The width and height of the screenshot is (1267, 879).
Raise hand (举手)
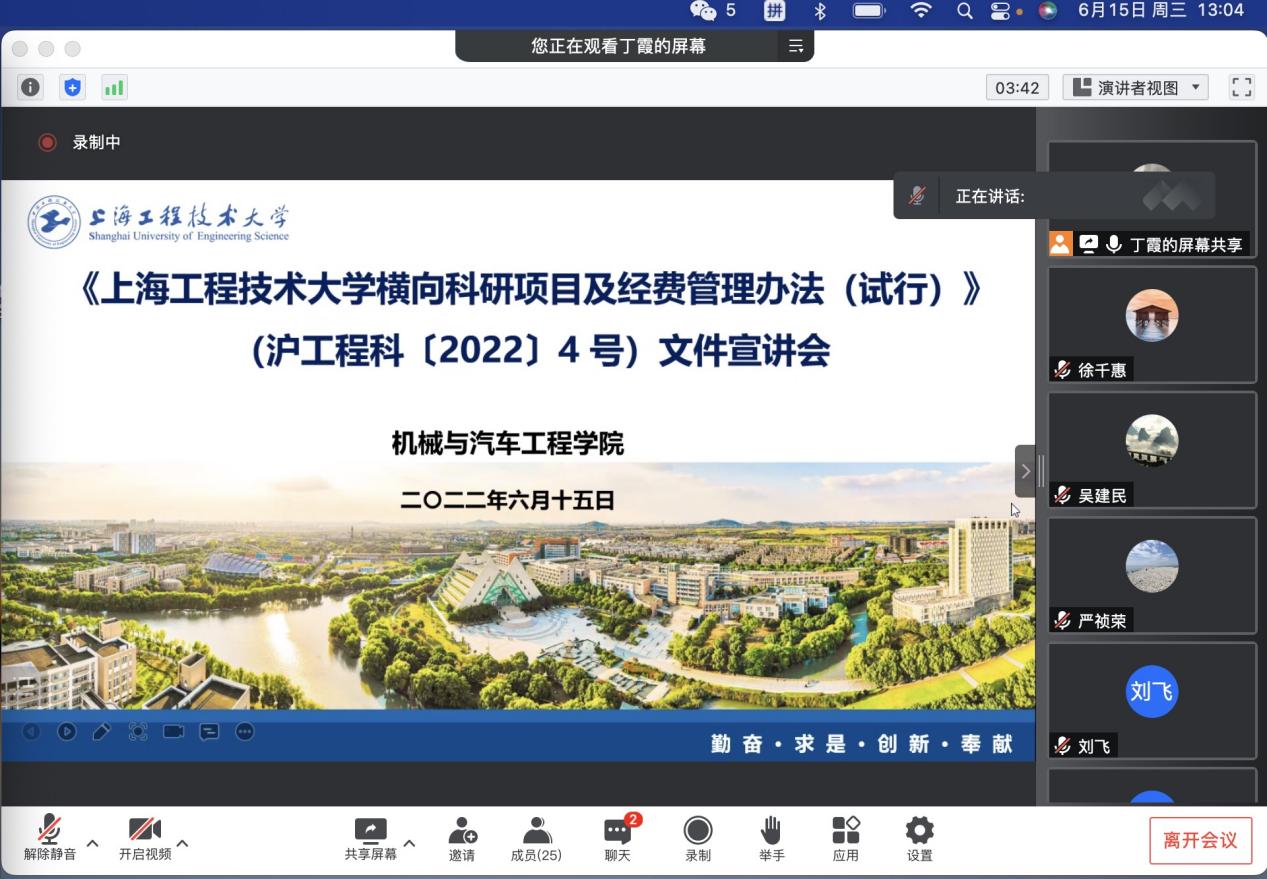pyautogui.click(x=771, y=838)
